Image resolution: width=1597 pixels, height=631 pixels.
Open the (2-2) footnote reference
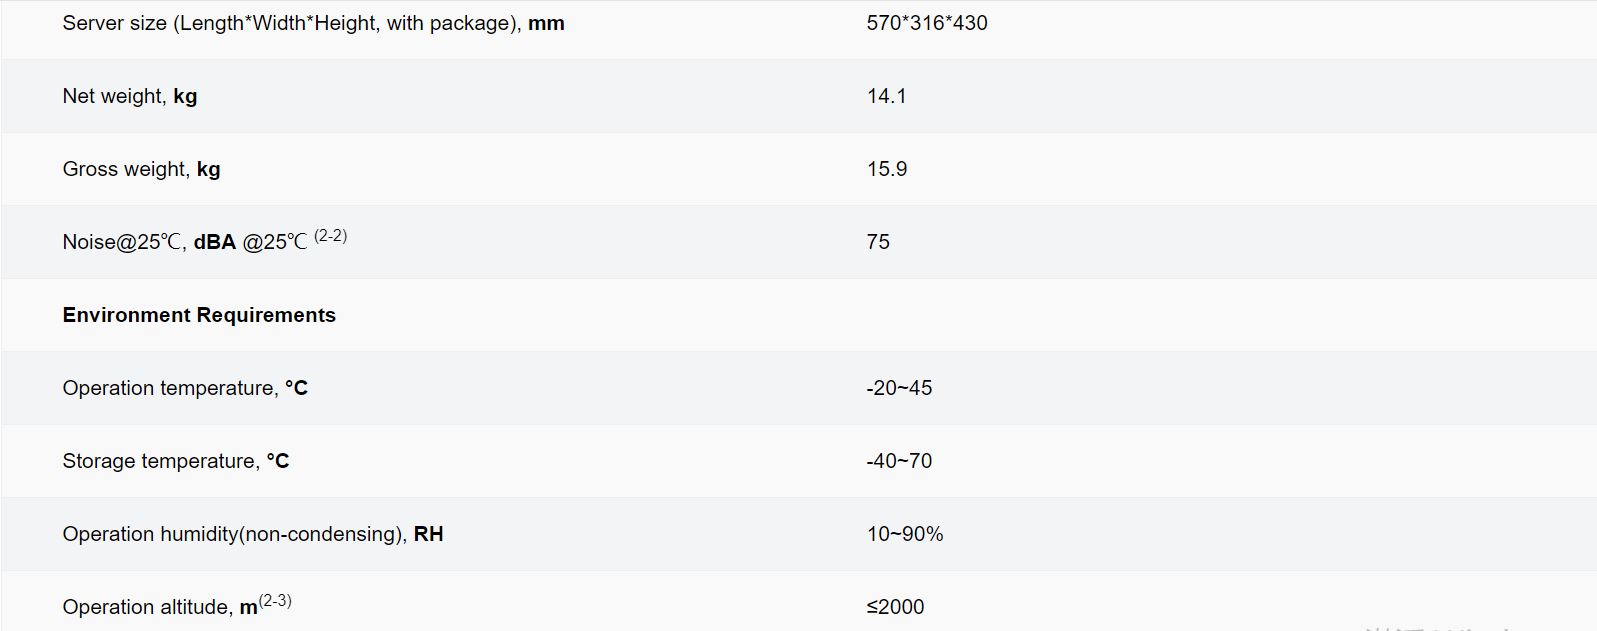click(330, 236)
